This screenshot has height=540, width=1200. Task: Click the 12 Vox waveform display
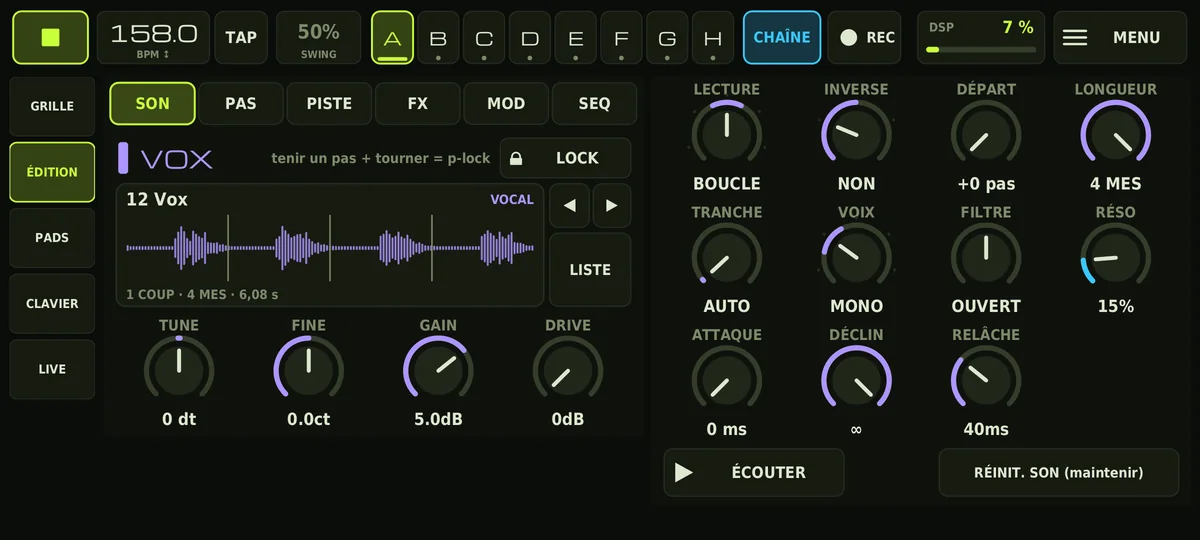coord(330,245)
